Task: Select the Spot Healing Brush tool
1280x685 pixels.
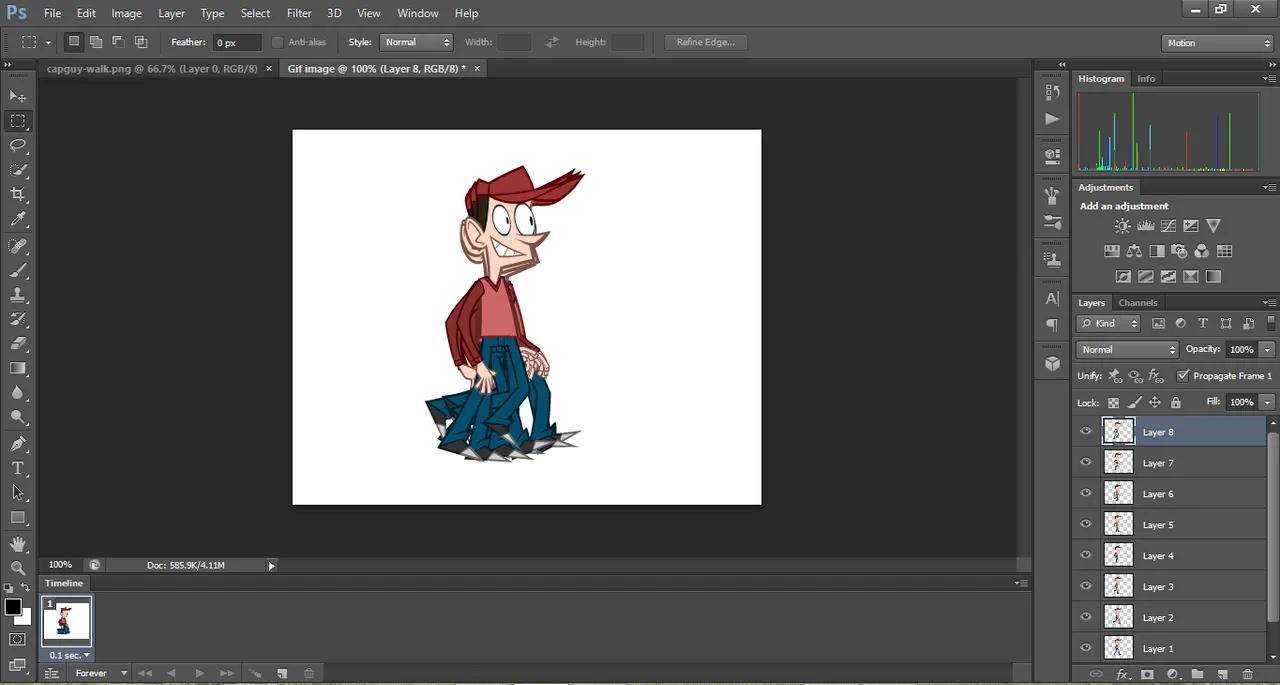Action: 18,246
